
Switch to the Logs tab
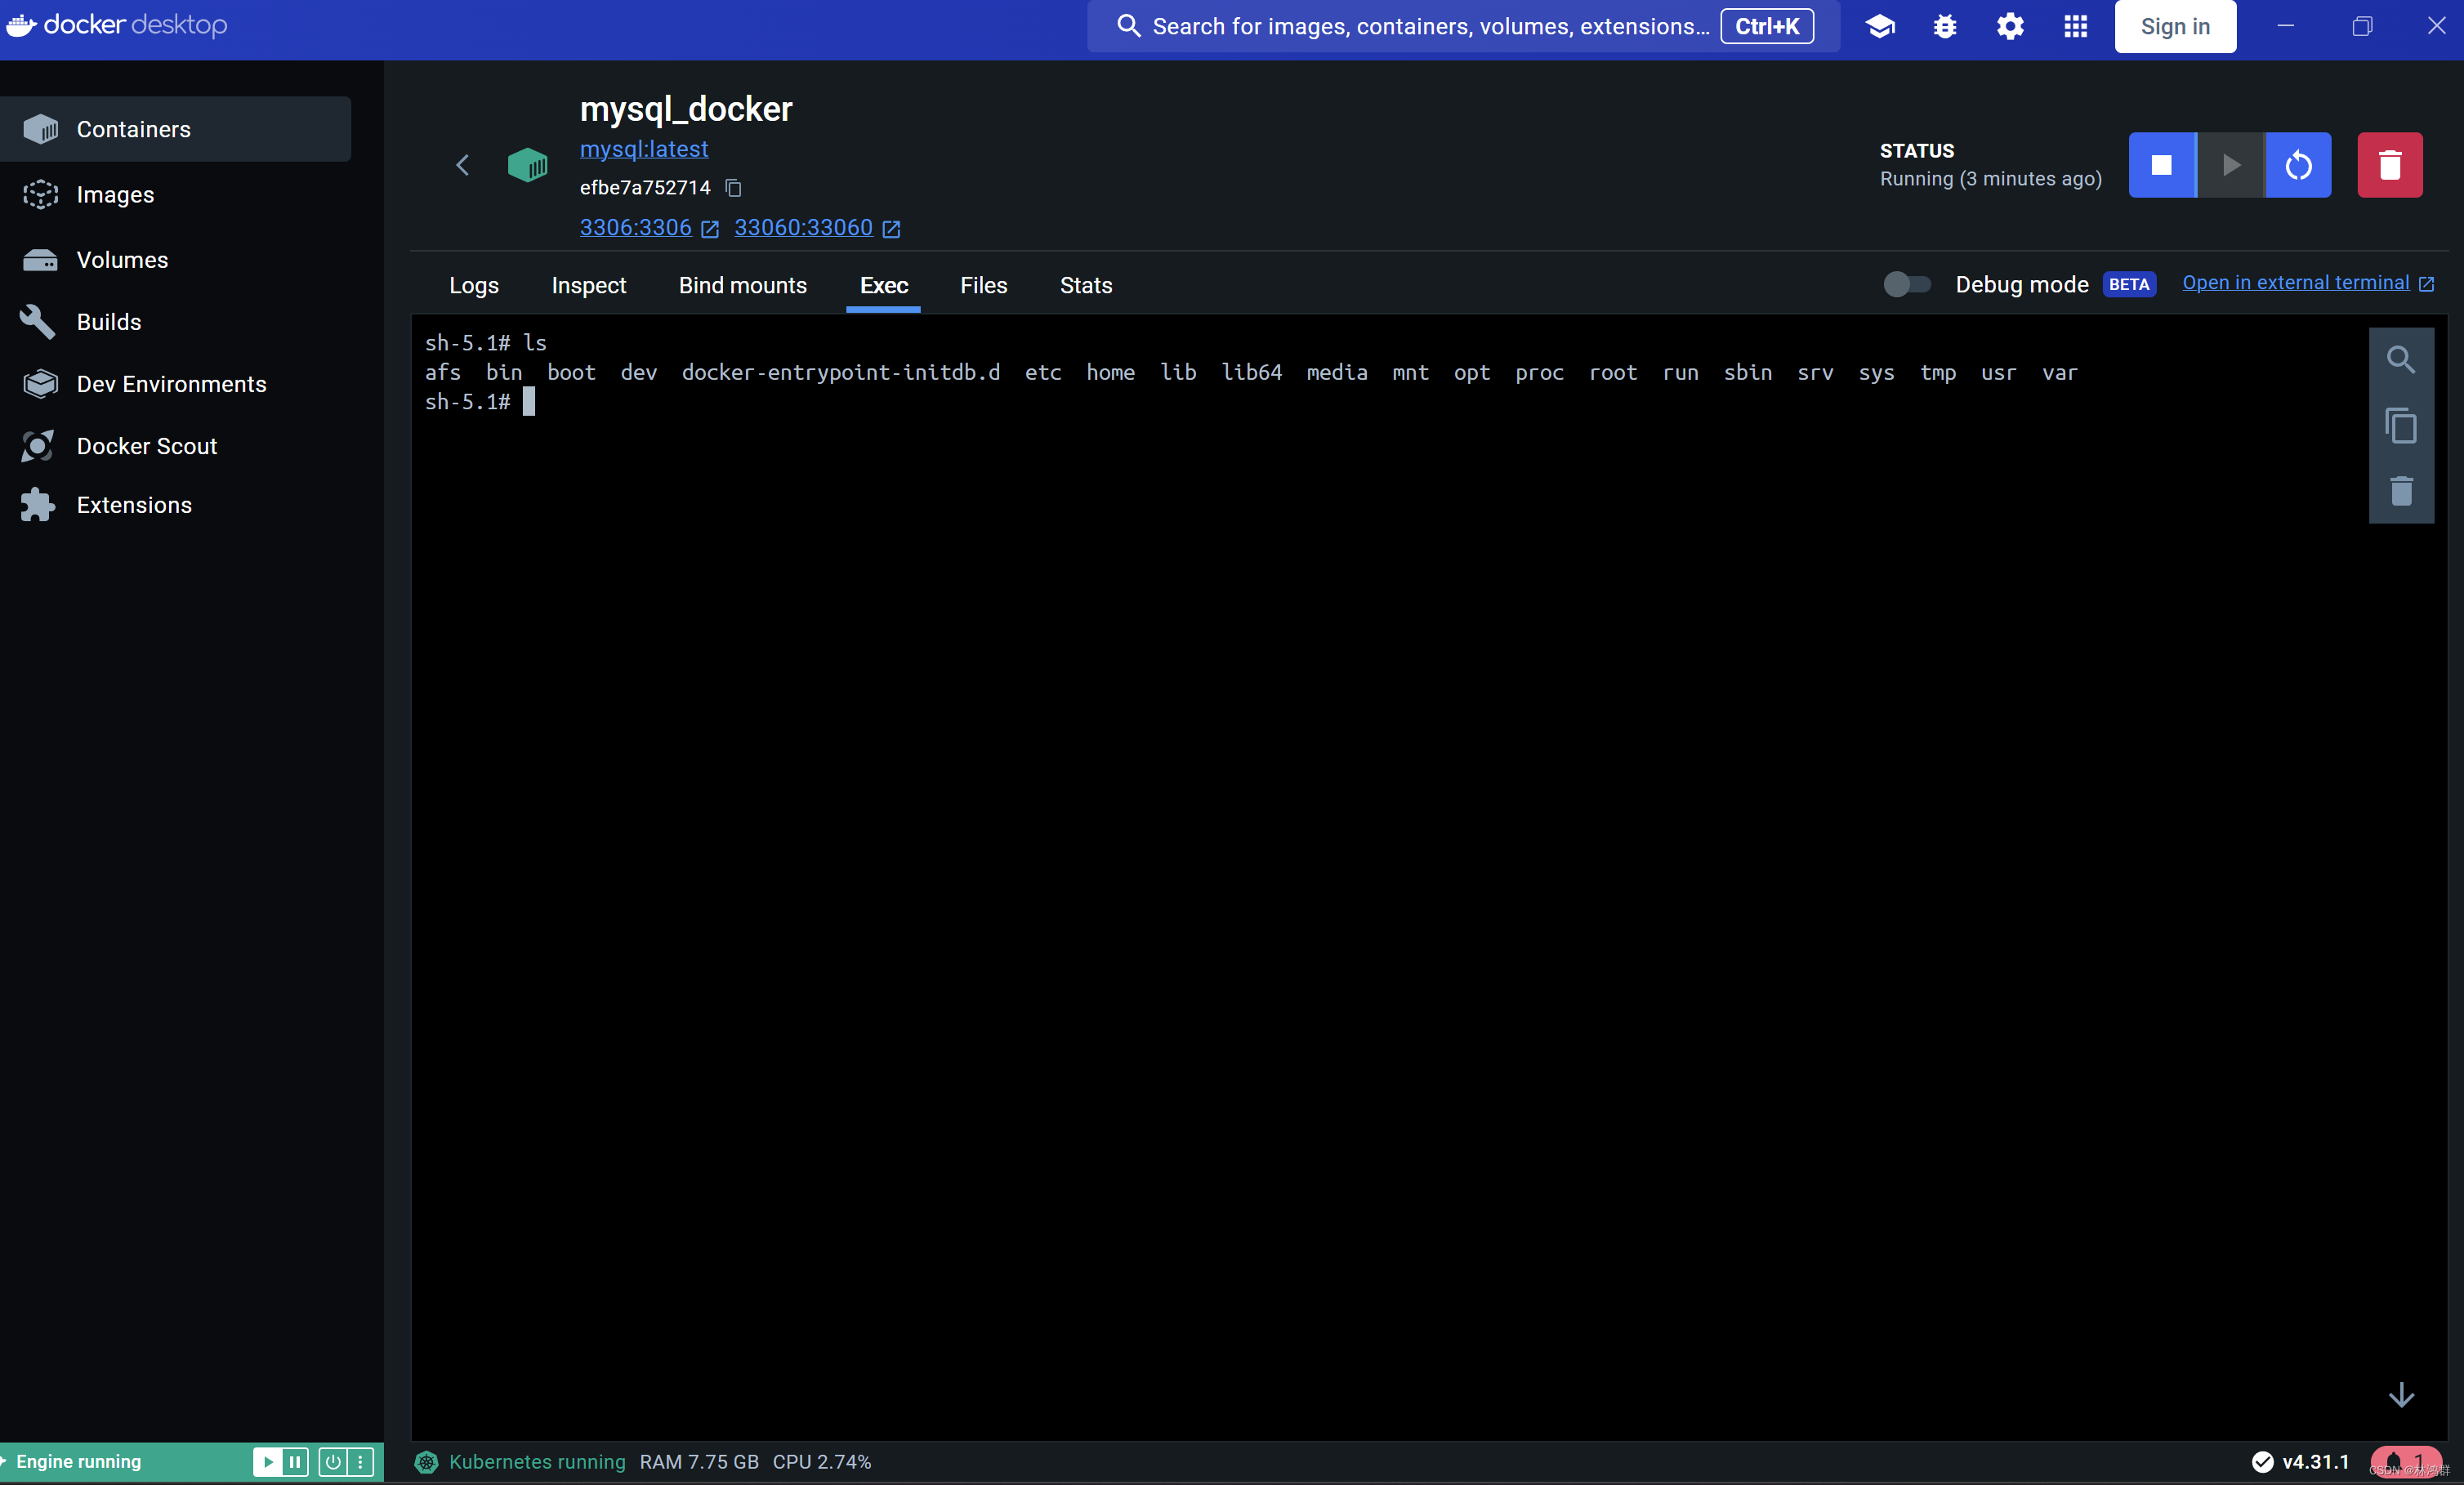pos(474,286)
